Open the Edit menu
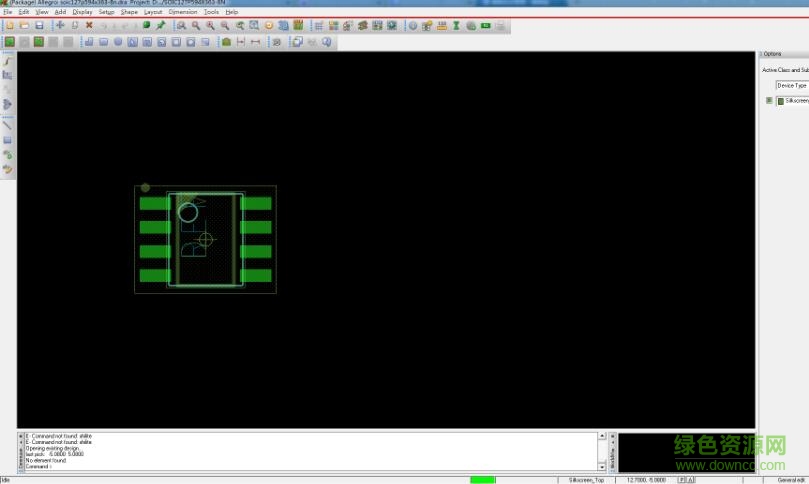Screen dimensions: 809x484 [x=24, y=12]
